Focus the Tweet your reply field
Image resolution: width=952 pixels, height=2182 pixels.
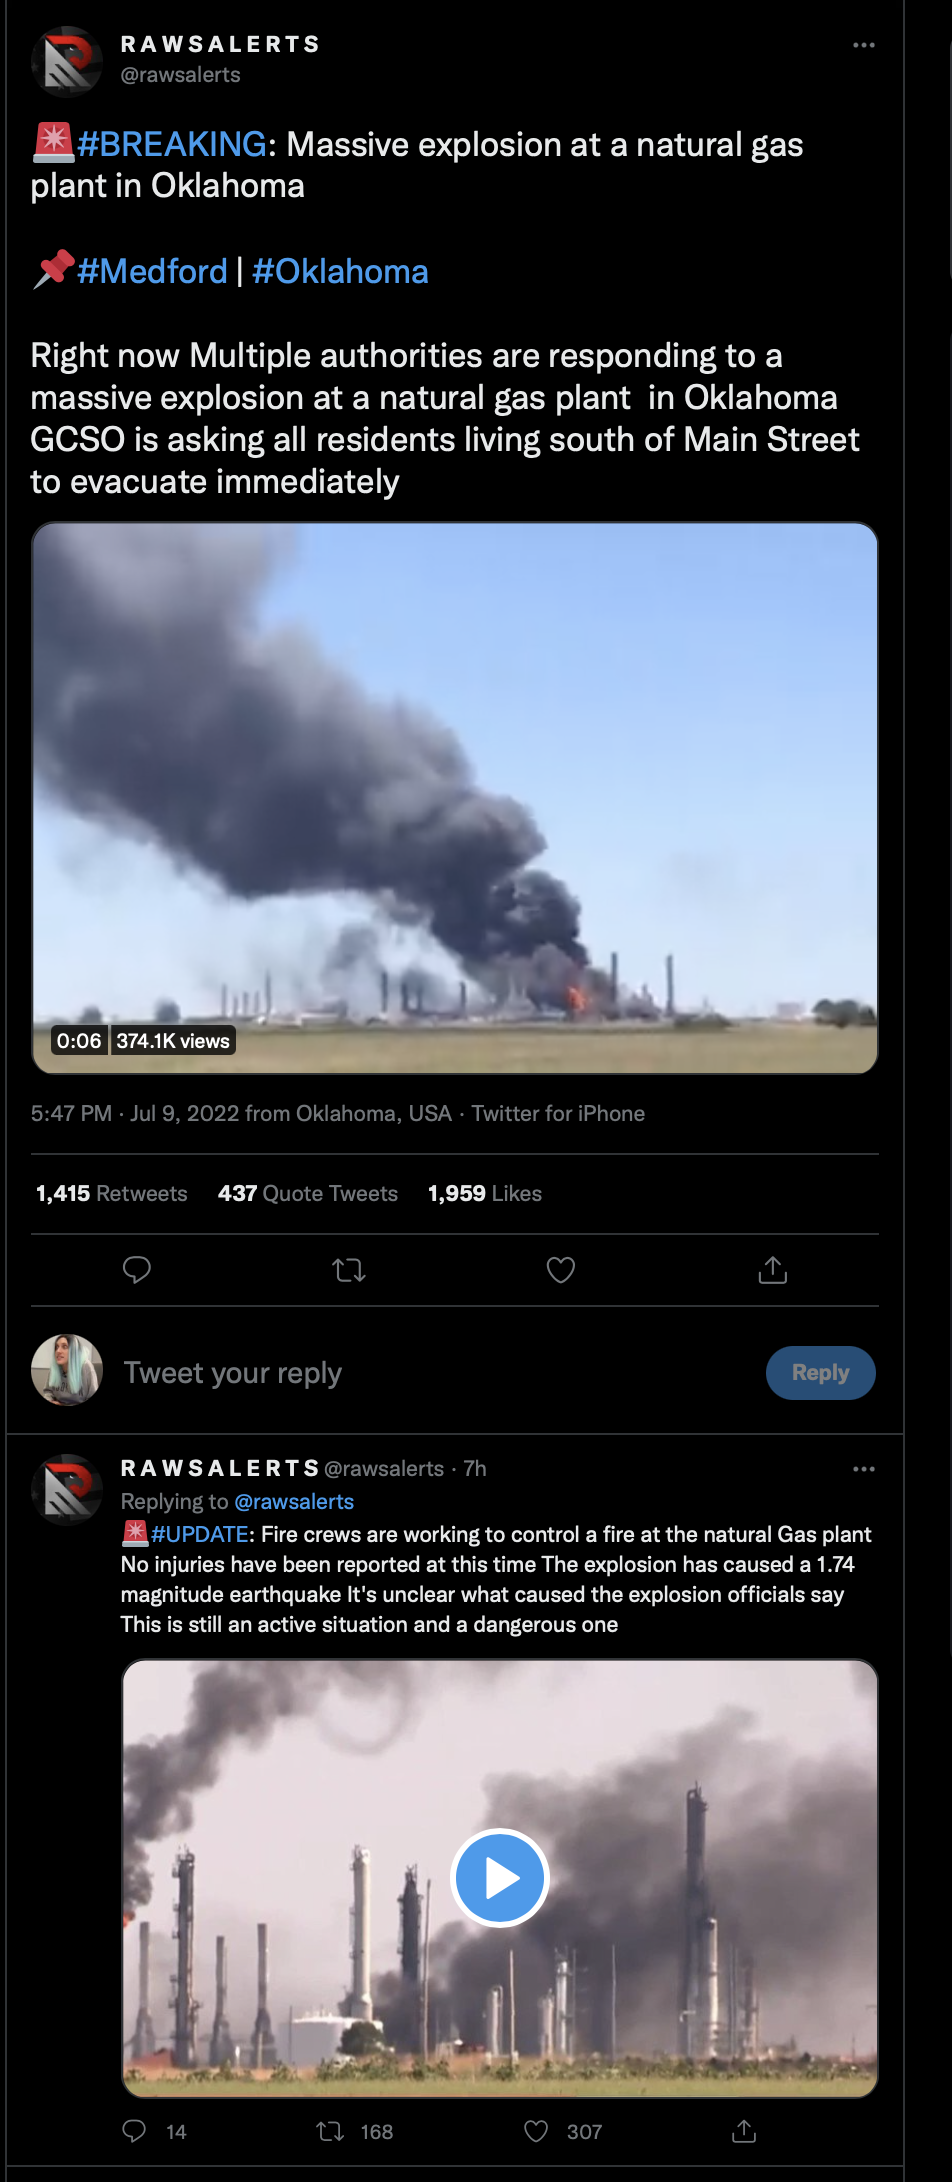pyautogui.click(x=430, y=1372)
